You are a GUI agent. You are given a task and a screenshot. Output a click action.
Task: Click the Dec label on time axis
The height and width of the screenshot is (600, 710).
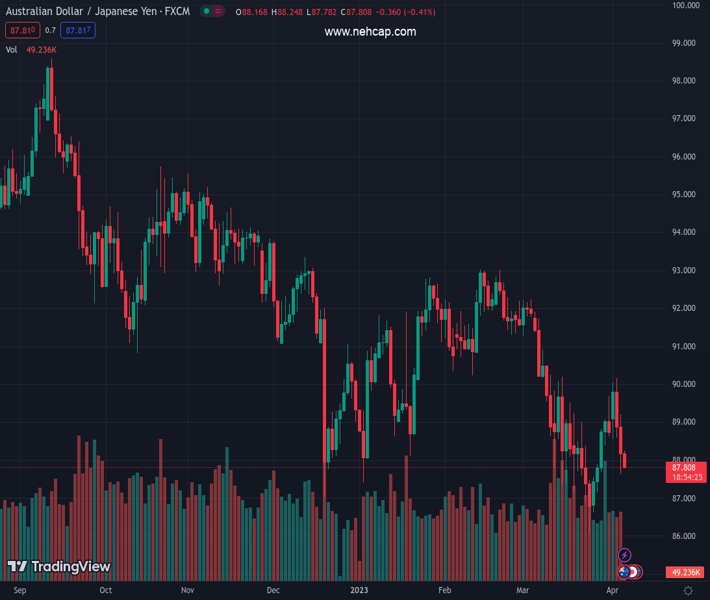click(x=273, y=591)
